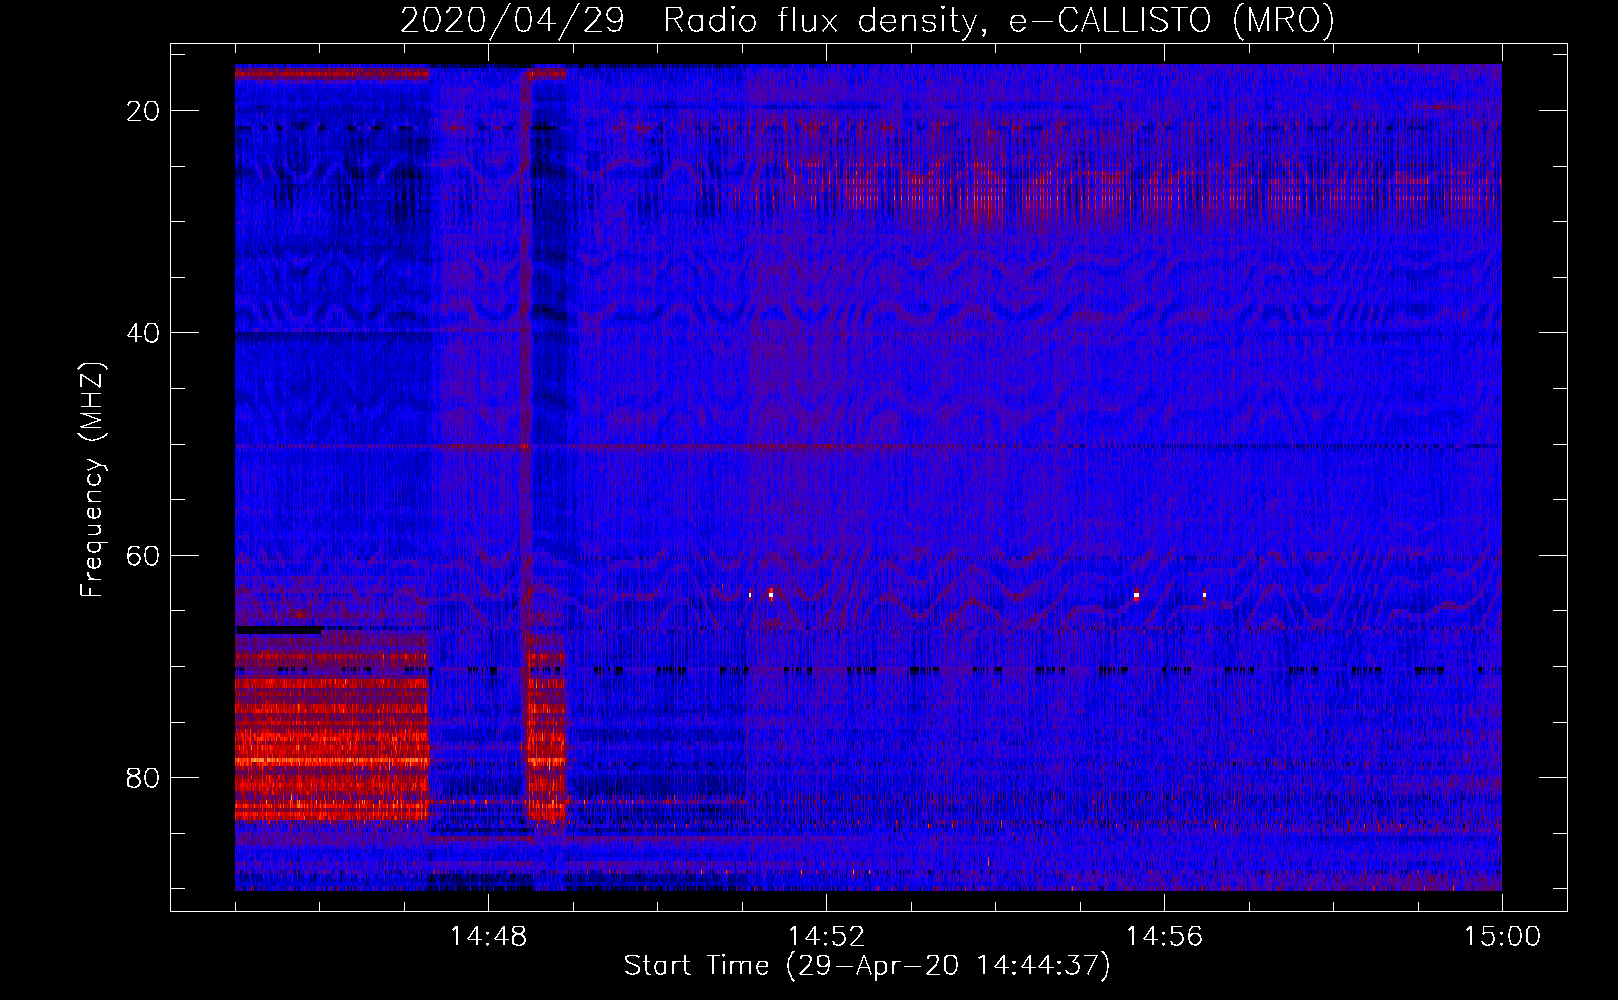1618x1000 pixels.
Task: Click the plot title '2020/04/29 Radio flux density'
Action: pos(867,20)
